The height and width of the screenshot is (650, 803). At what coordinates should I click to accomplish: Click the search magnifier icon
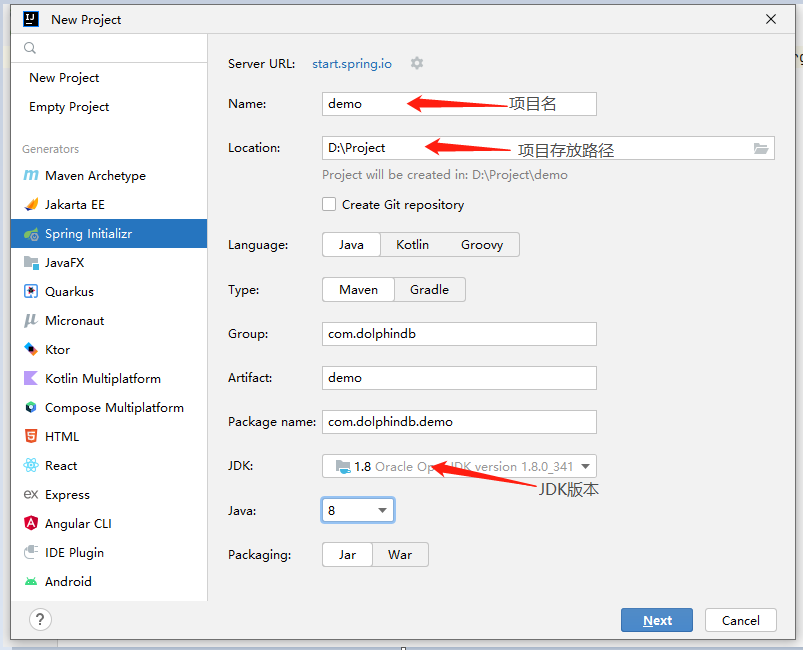tap(30, 48)
